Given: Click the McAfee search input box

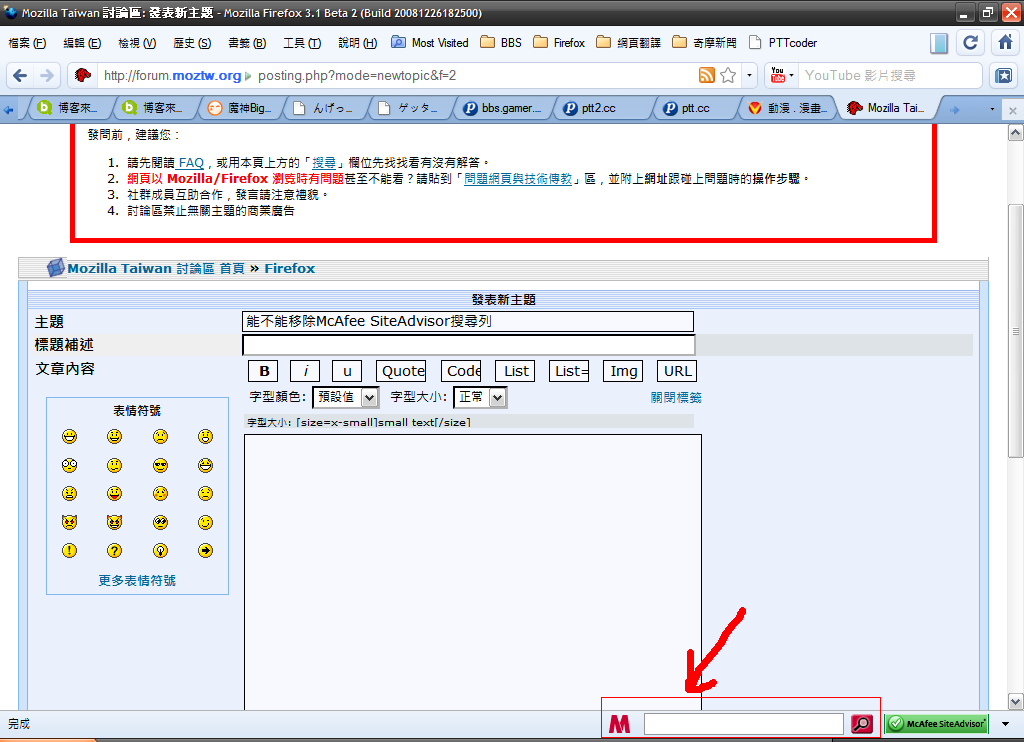Looking at the screenshot, I should (x=744, y=724).
